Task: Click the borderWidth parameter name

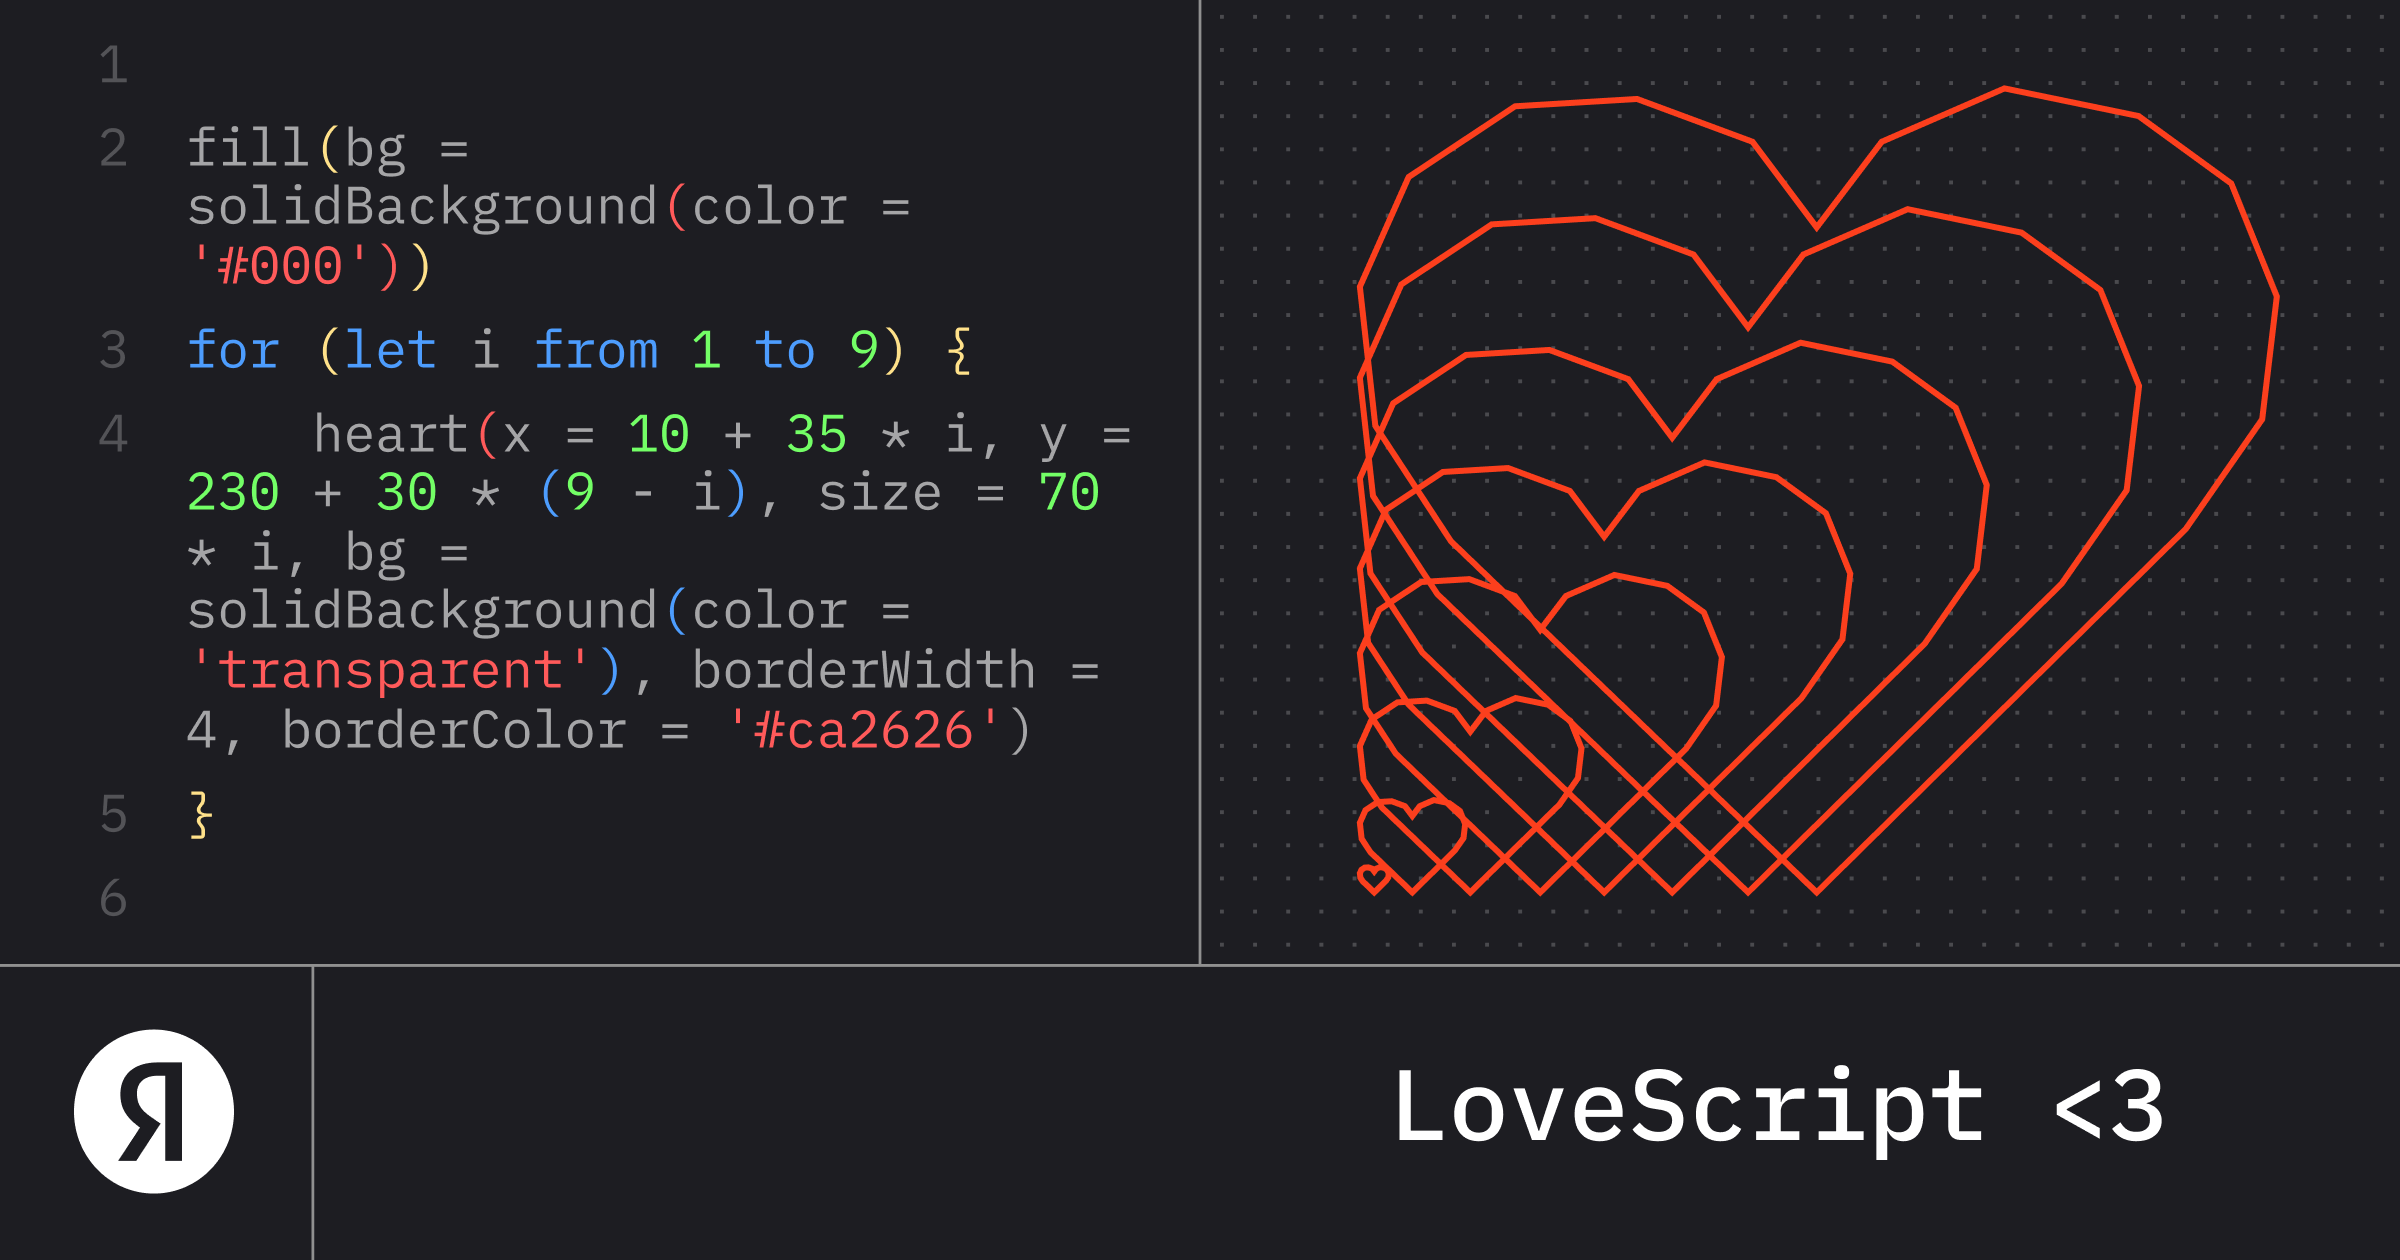Action: click(864, 671)
